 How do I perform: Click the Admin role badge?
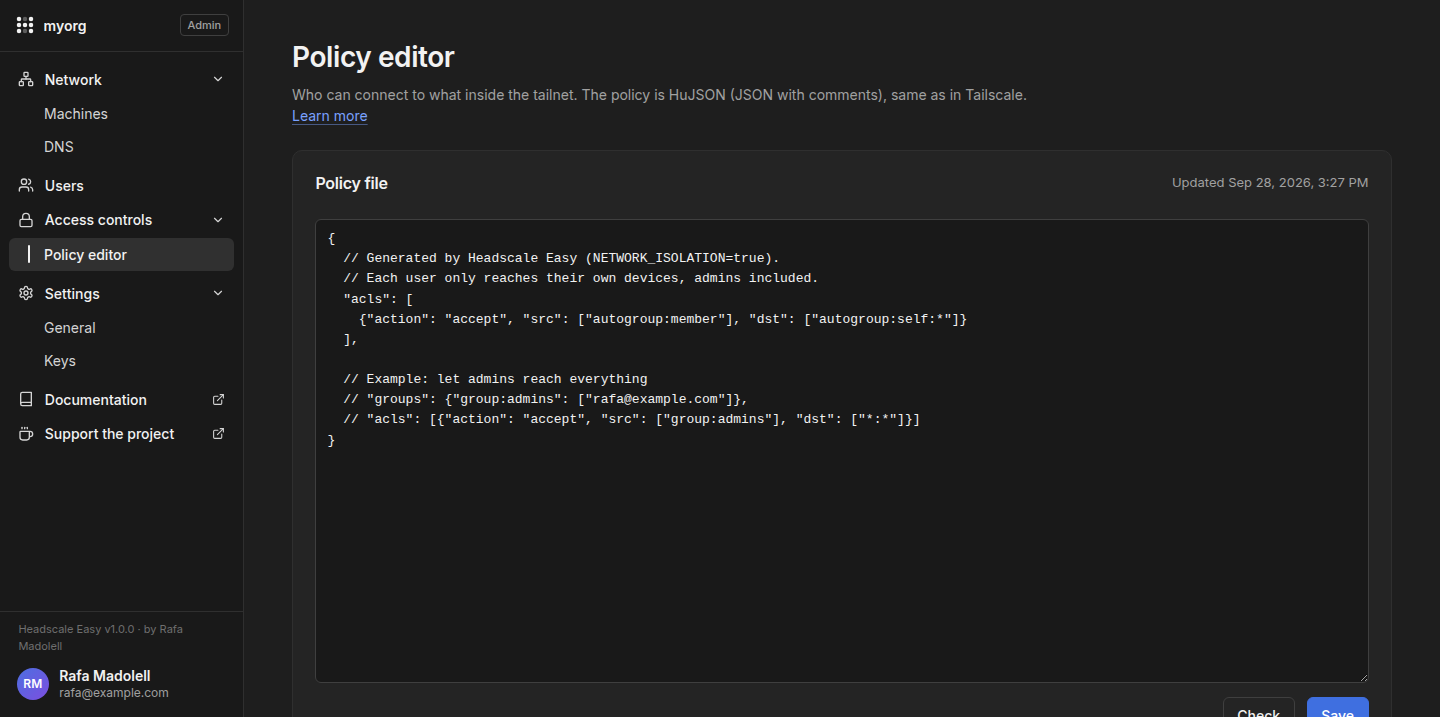(x=204, y=25)
